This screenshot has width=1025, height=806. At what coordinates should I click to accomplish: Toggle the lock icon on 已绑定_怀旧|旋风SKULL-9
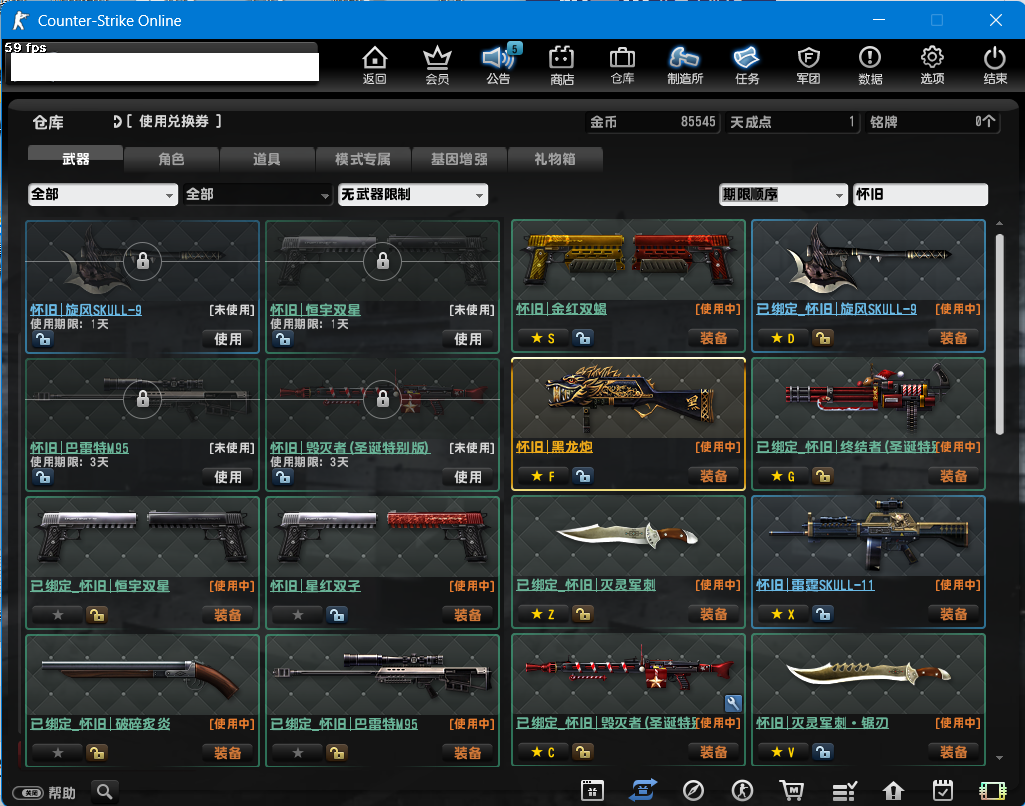pos(822,338)
